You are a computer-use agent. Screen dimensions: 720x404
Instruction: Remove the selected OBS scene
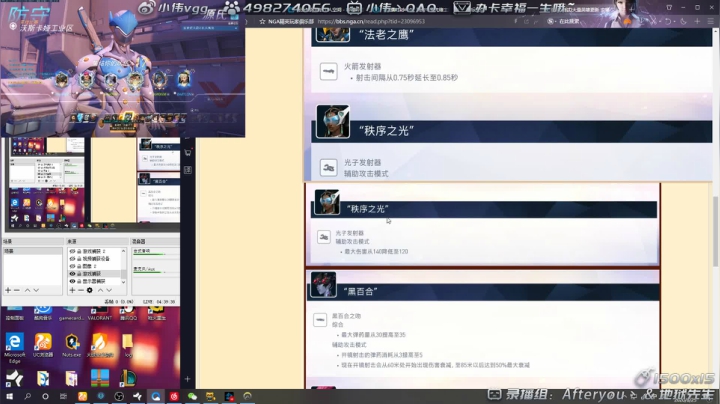click(x=17, y=290)
